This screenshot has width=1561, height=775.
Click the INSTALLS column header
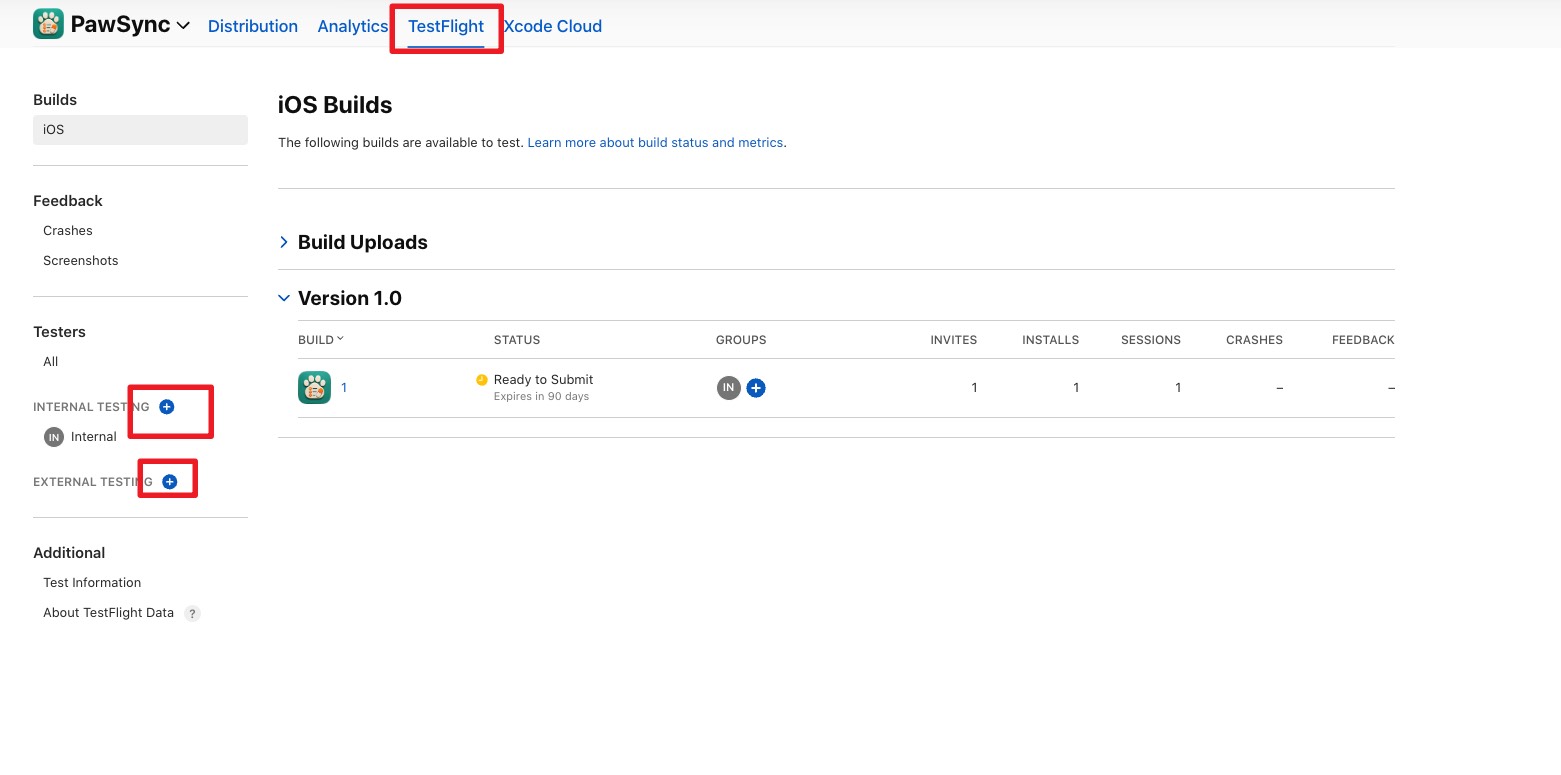point(1050,340)
